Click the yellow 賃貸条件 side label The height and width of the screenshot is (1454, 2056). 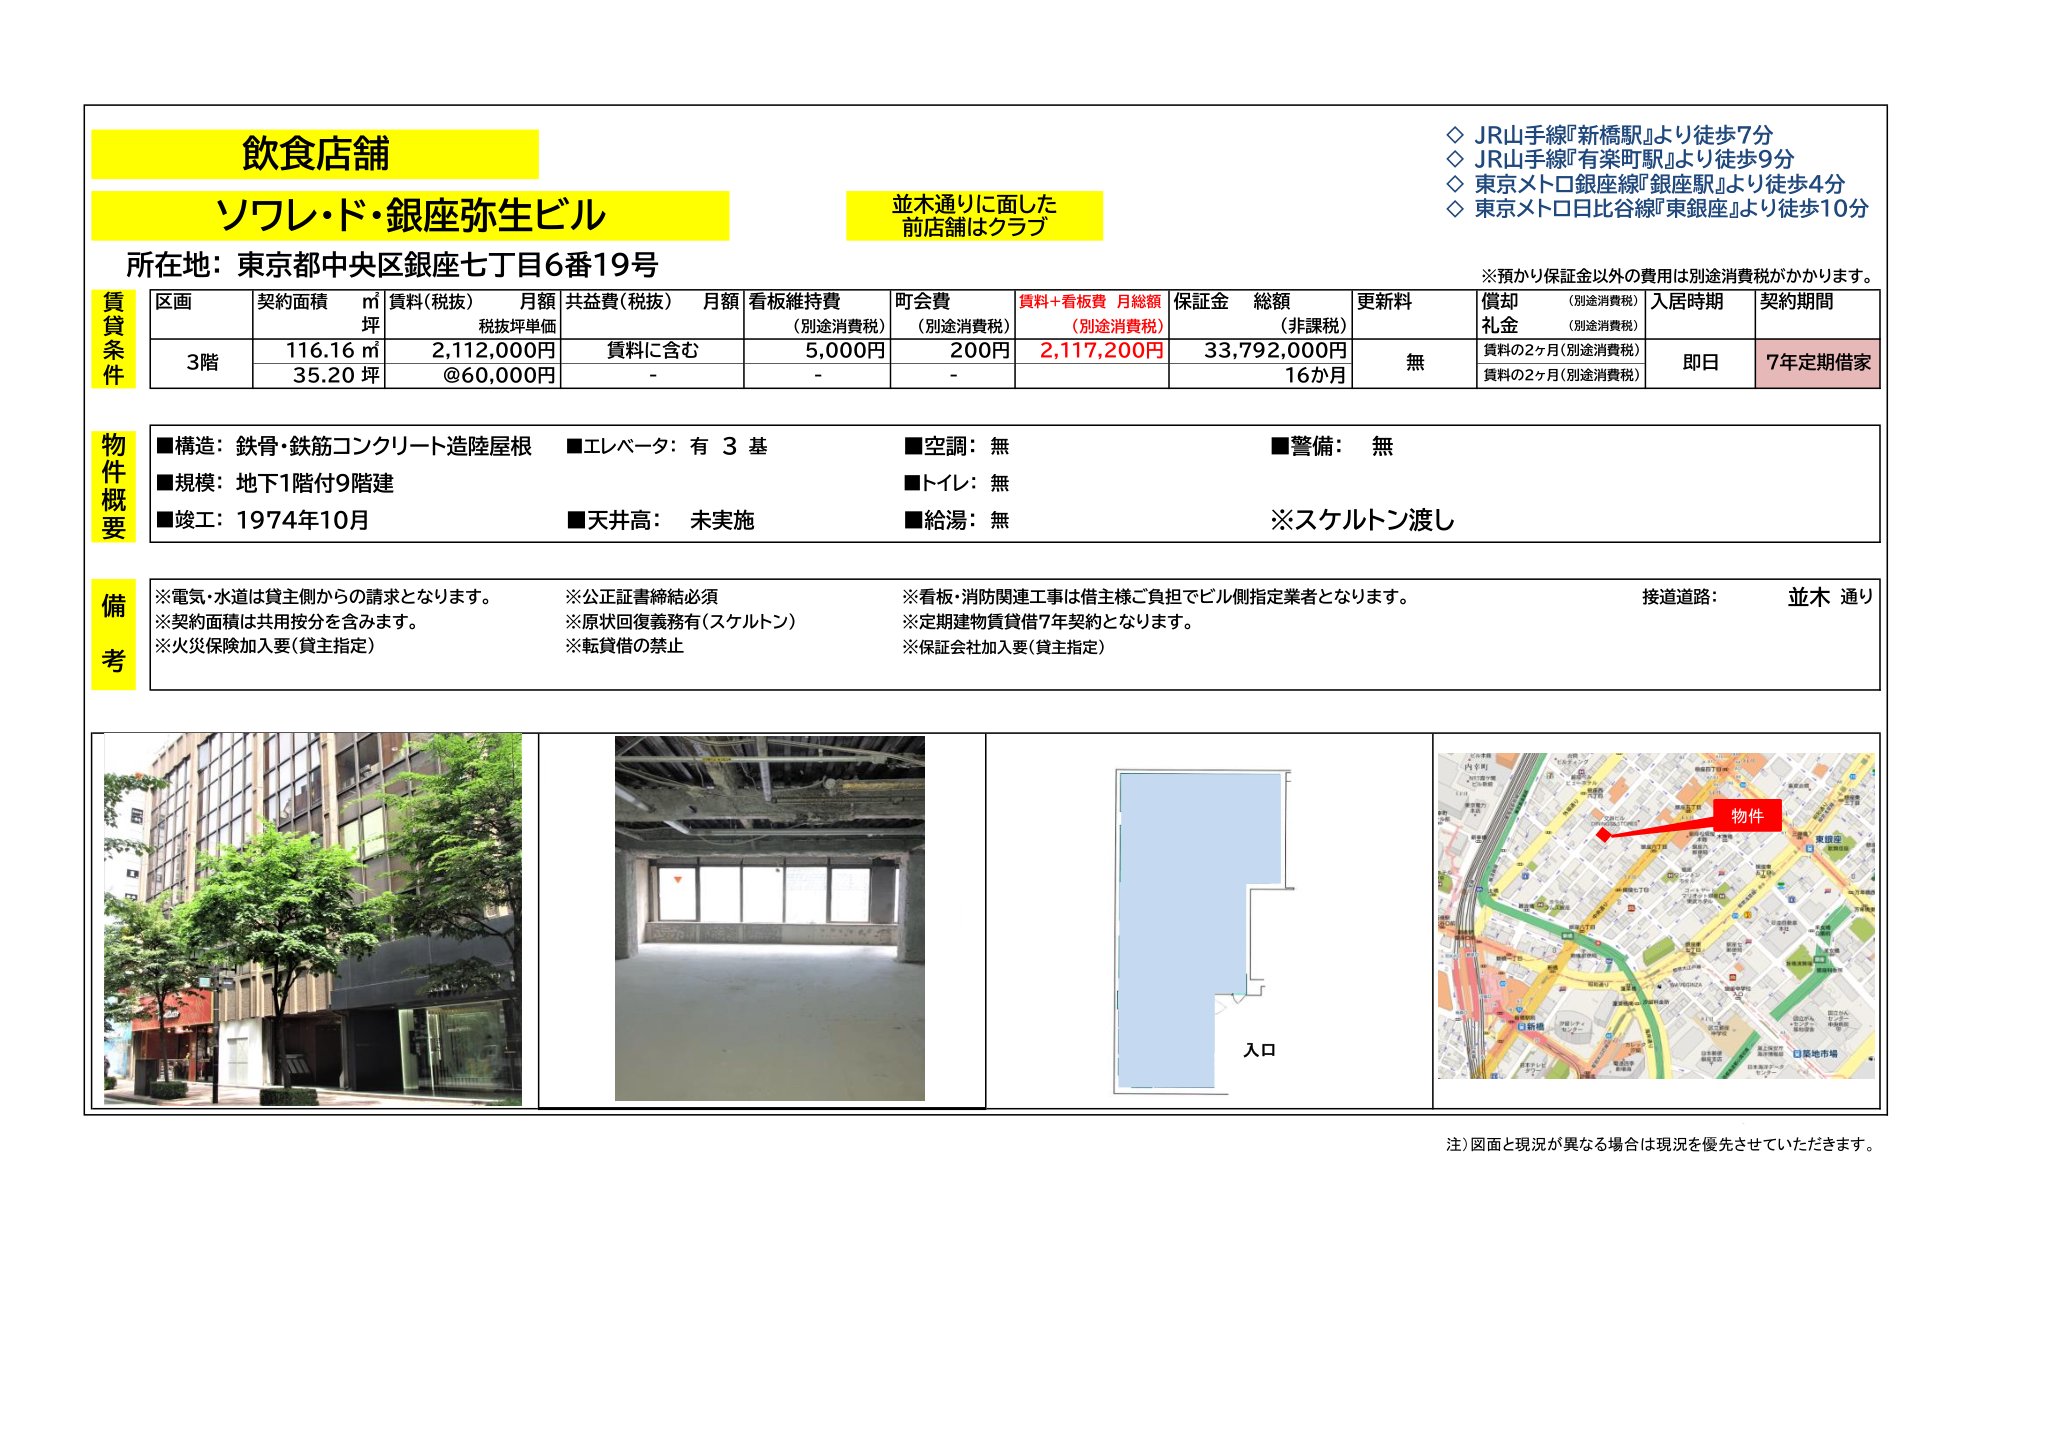(113, 338)
